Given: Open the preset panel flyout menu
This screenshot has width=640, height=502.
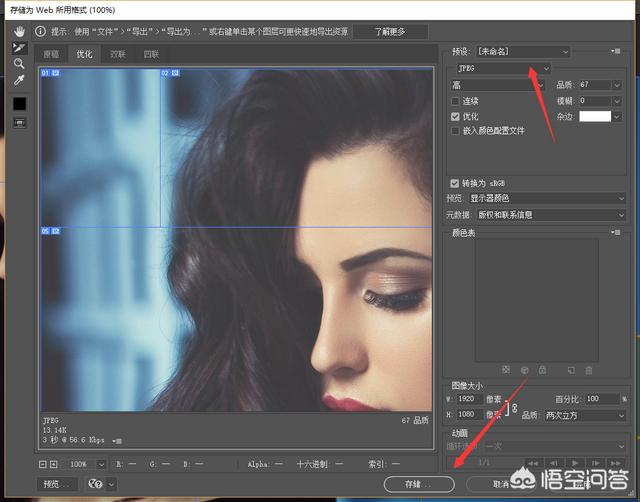Looking at the screenshot, I should click(616, 51).
